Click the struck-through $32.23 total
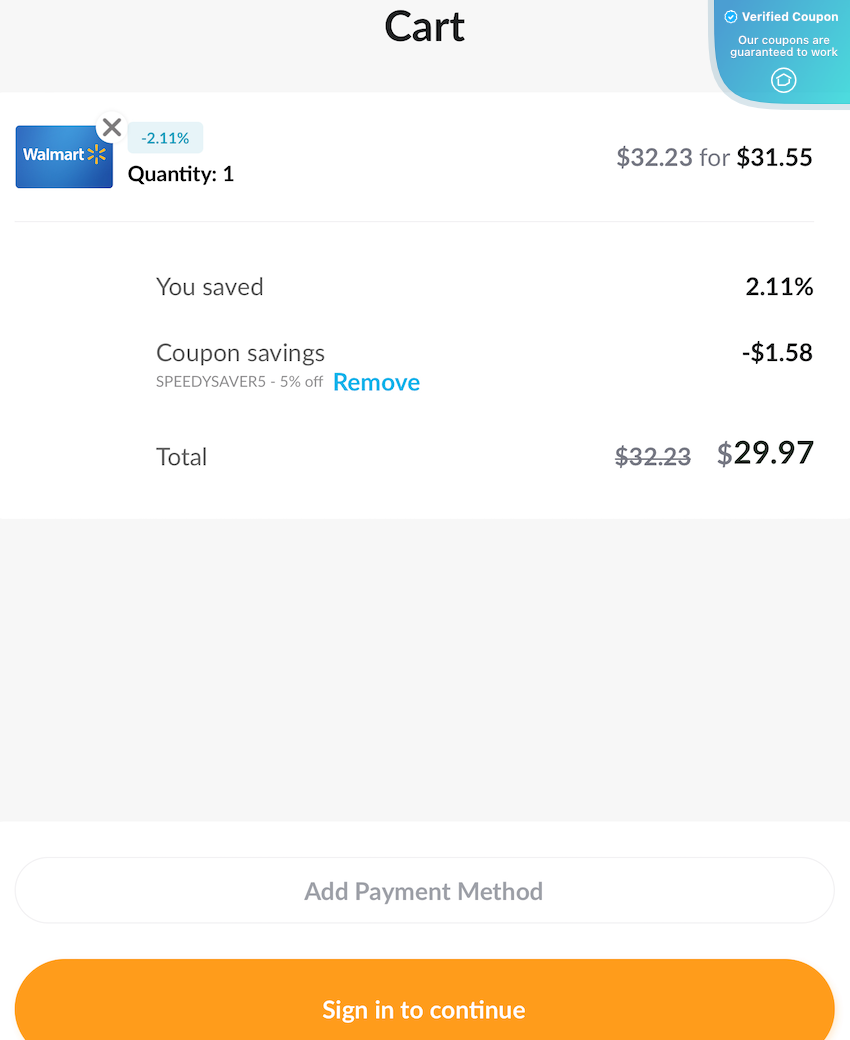The width and height of the screenshot is (850, 1040). point(652,457)
